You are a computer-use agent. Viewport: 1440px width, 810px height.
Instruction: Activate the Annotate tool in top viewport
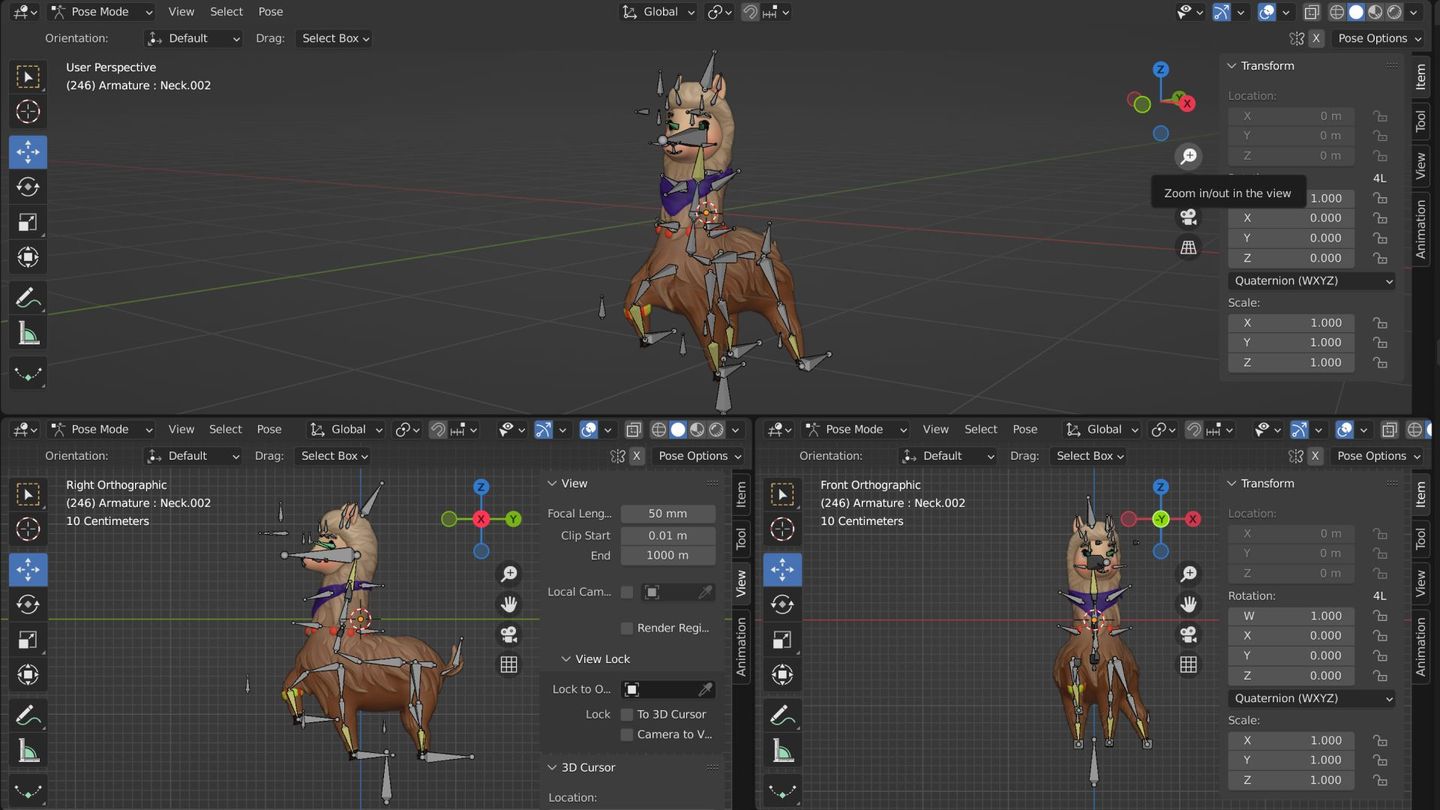28,298
